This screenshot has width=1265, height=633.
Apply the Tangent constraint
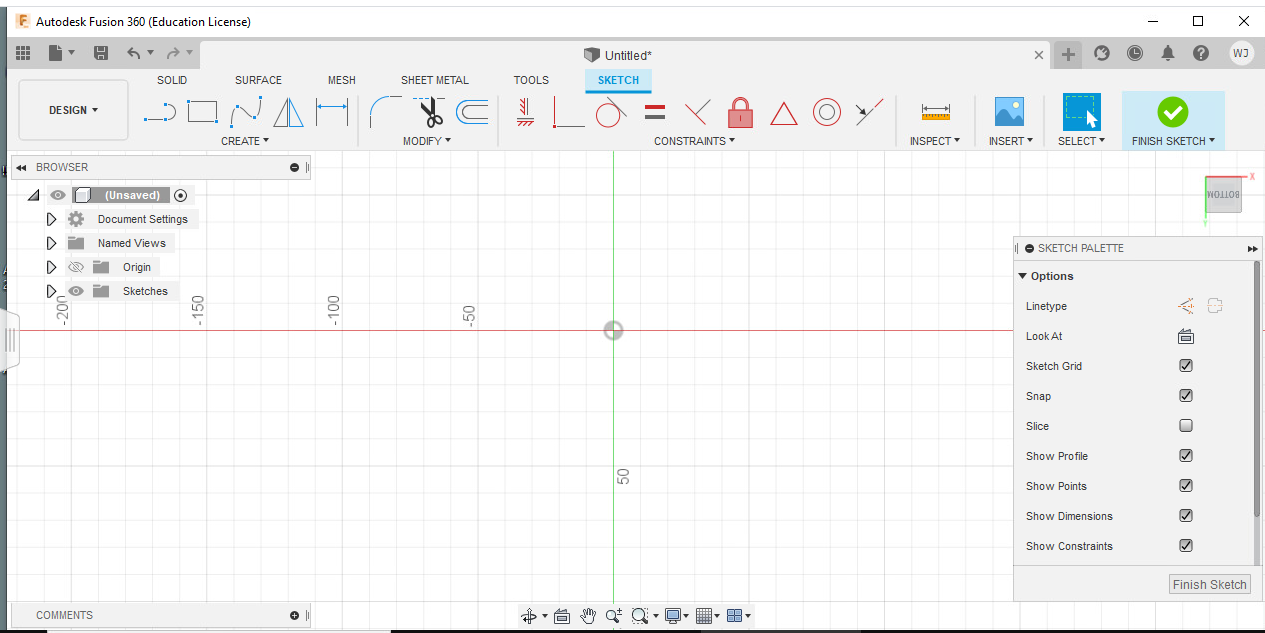pos(610,112)
